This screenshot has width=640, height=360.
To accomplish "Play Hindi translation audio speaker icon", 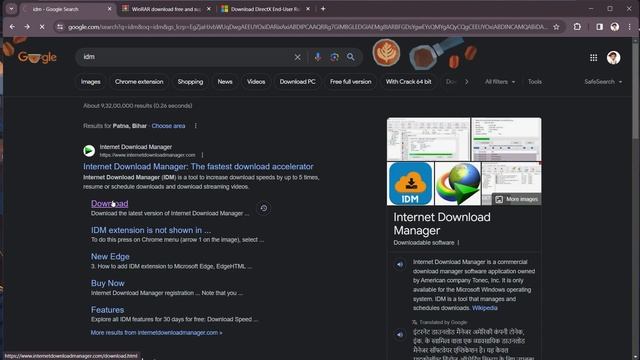I will pyautogui.click(x=400, y=335).
